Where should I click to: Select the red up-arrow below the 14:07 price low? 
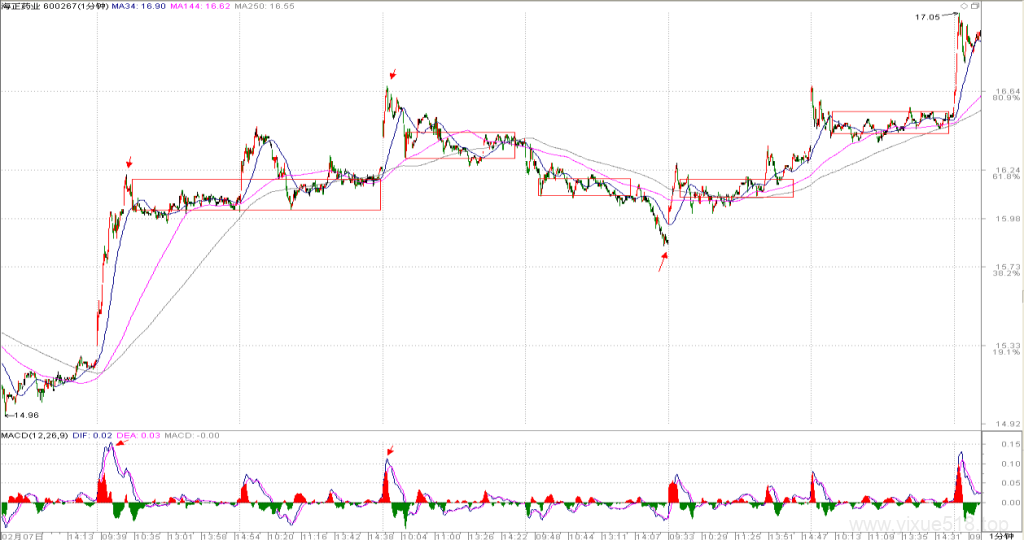pyautogui.click(x=664, y=262)
